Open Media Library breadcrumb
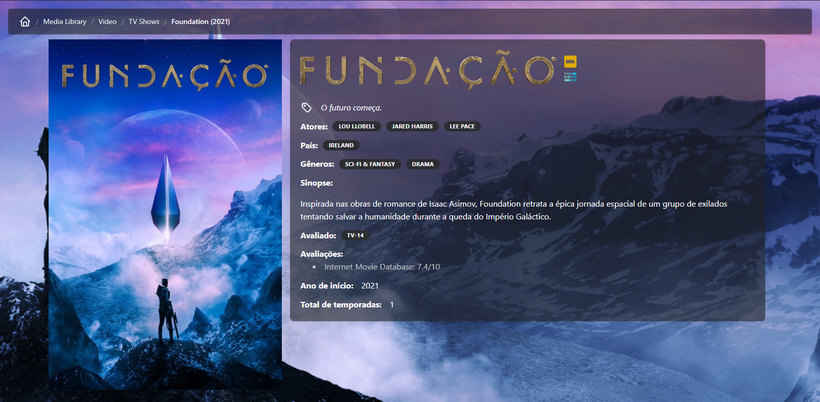 (x=65, y=22)
